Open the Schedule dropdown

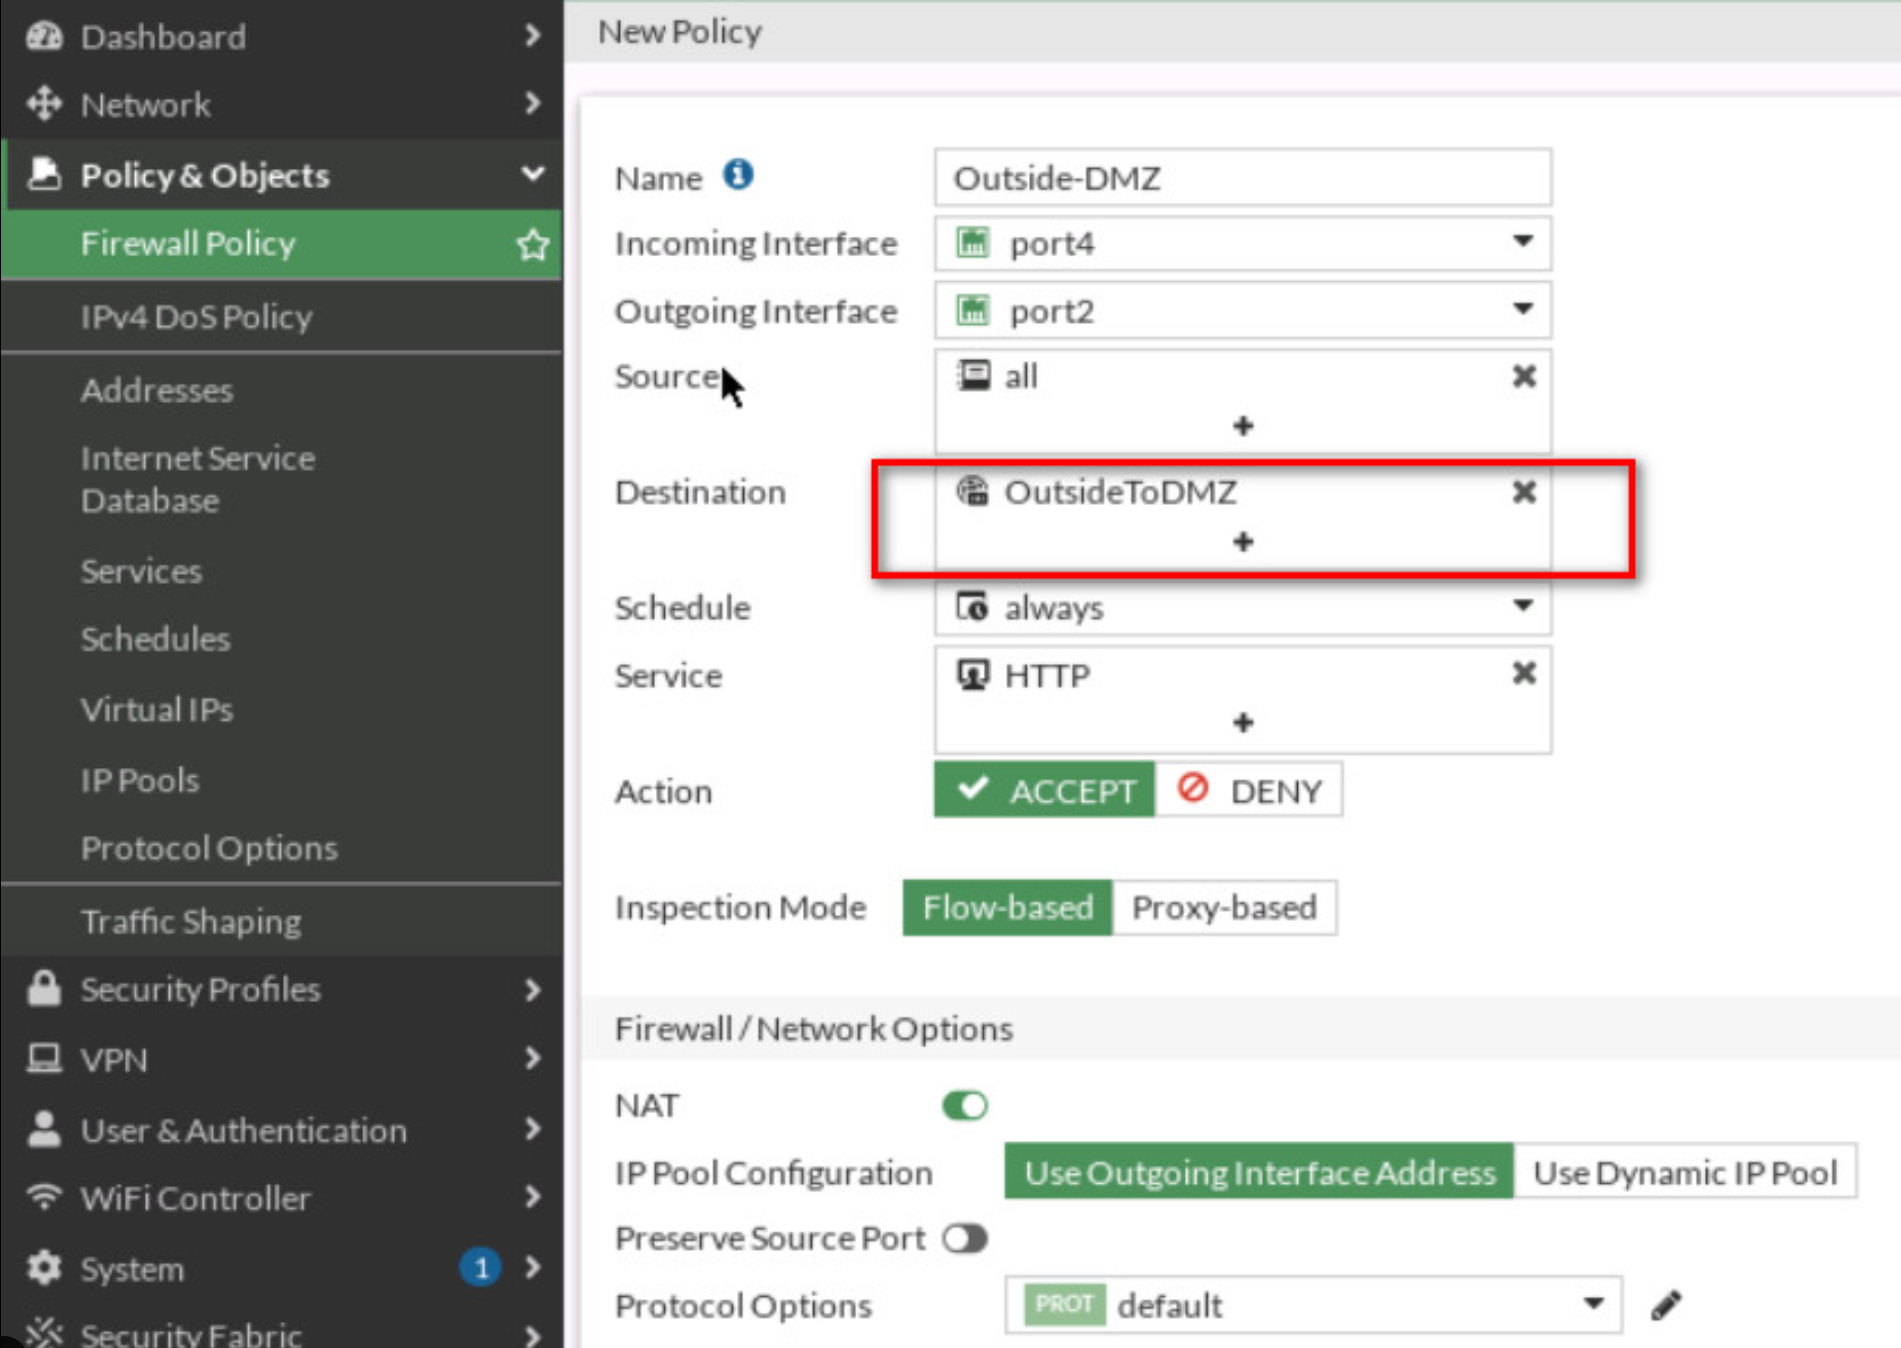click(x=1521, y=607)
